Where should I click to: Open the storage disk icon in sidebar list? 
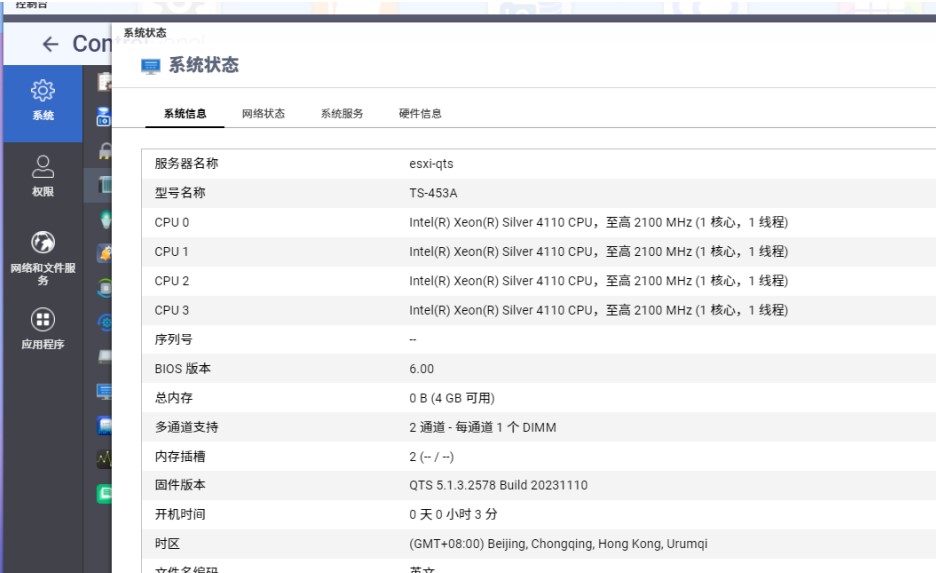click(104, 116)
